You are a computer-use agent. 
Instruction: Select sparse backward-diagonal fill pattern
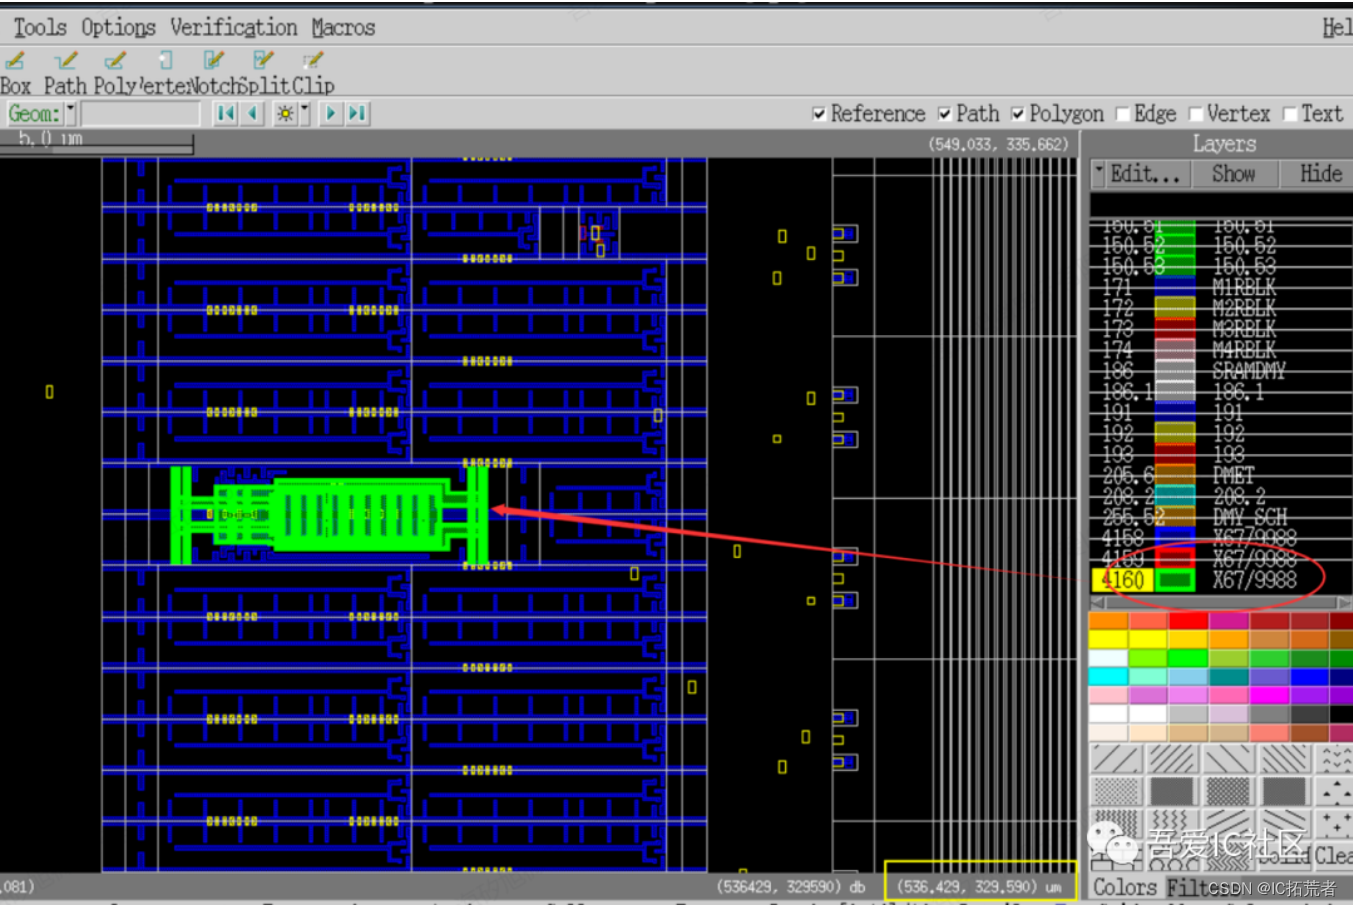(x=1227, y=759)
